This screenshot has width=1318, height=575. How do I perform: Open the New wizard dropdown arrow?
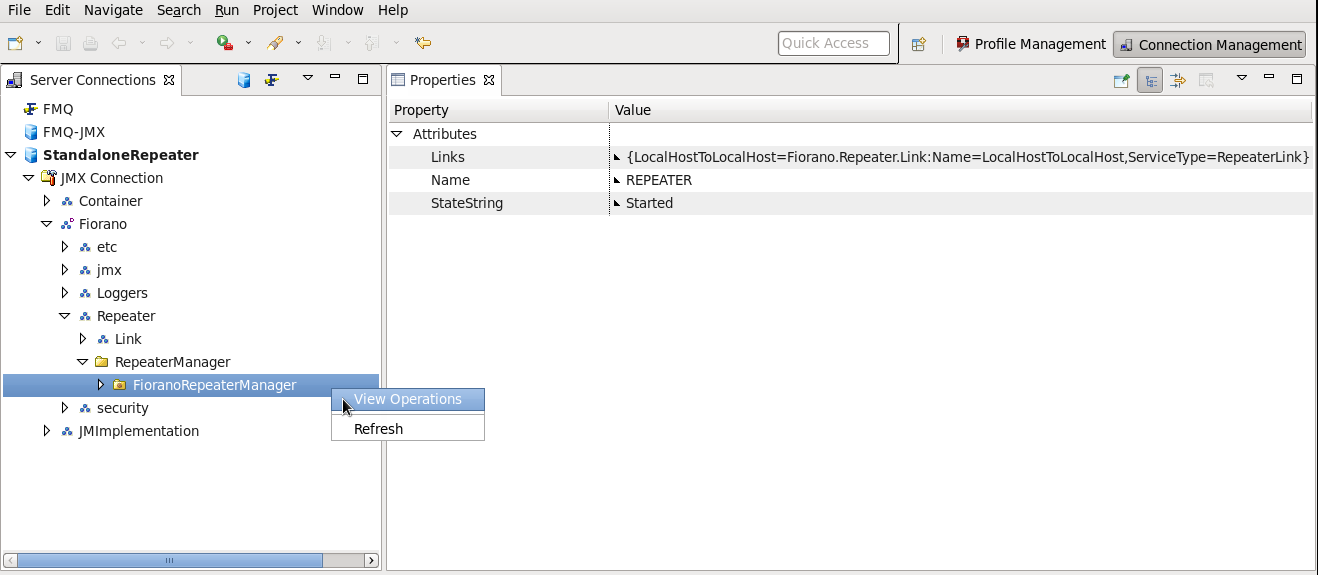[39, 43]
